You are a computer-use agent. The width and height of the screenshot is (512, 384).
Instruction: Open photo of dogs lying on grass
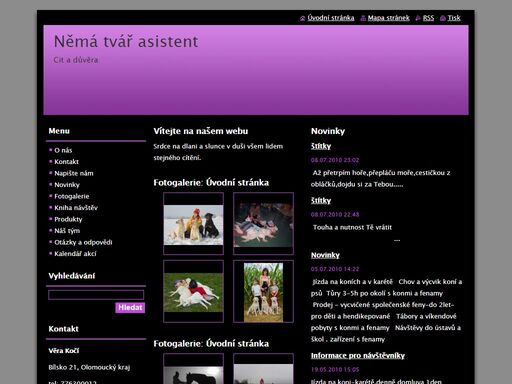[x=193, y=292]
